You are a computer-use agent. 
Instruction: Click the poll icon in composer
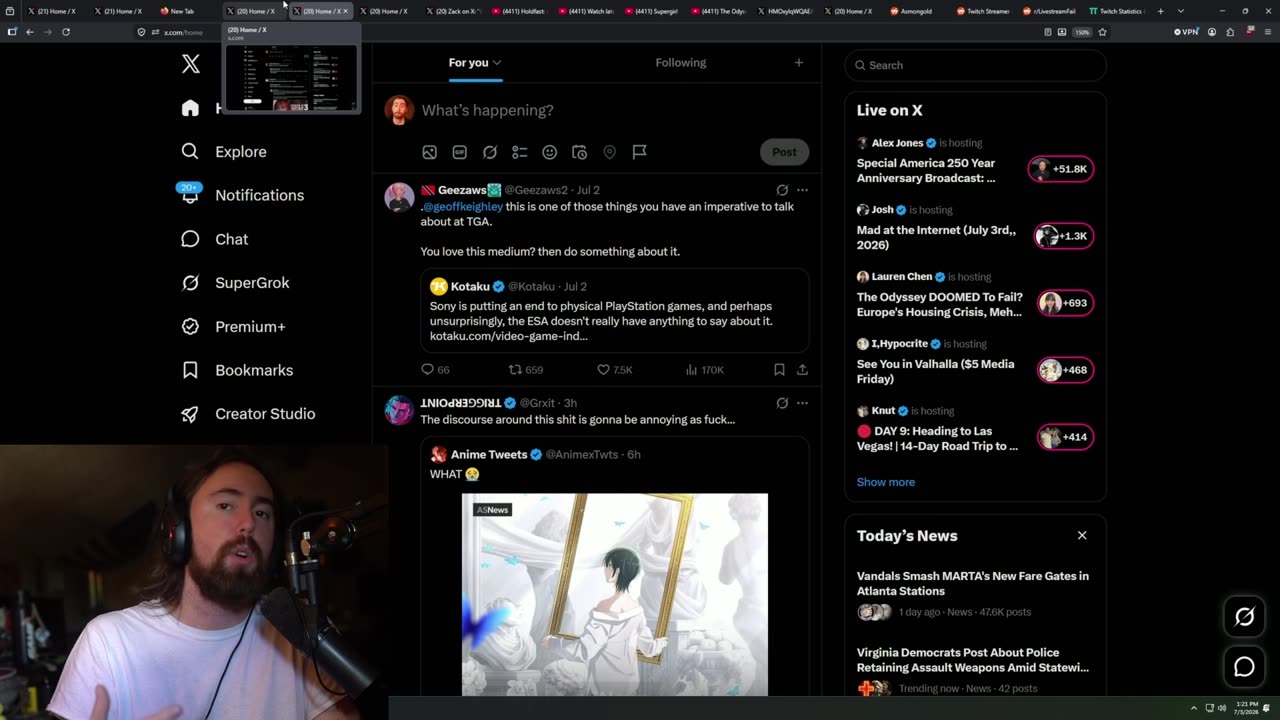(519, 152)
